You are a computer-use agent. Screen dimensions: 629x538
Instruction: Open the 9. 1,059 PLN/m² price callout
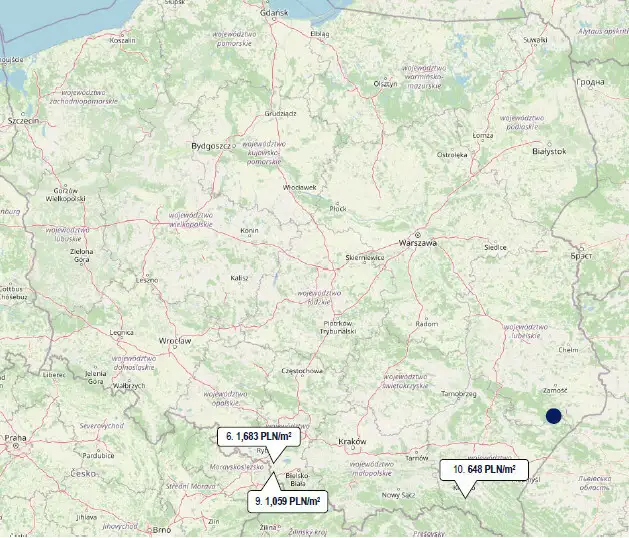tap(288, 501)
